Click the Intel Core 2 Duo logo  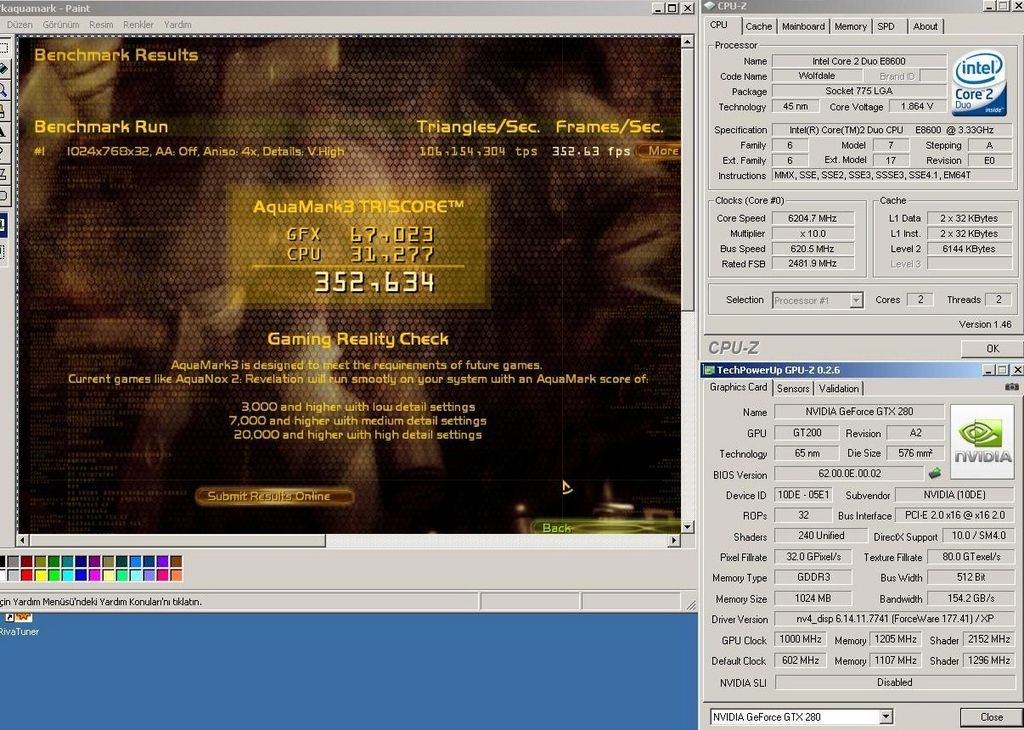pos(979,84)
